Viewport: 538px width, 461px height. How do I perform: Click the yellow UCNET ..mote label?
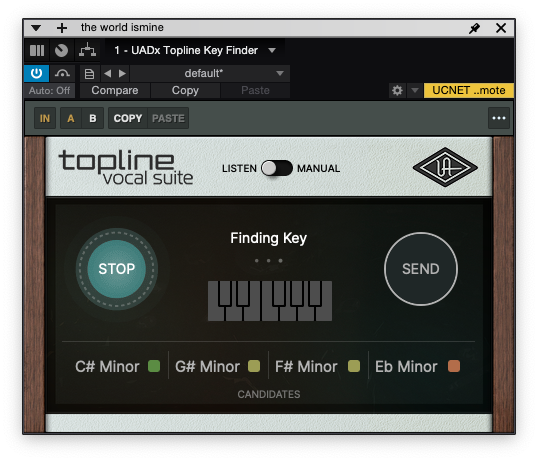[x=469, y=90]
